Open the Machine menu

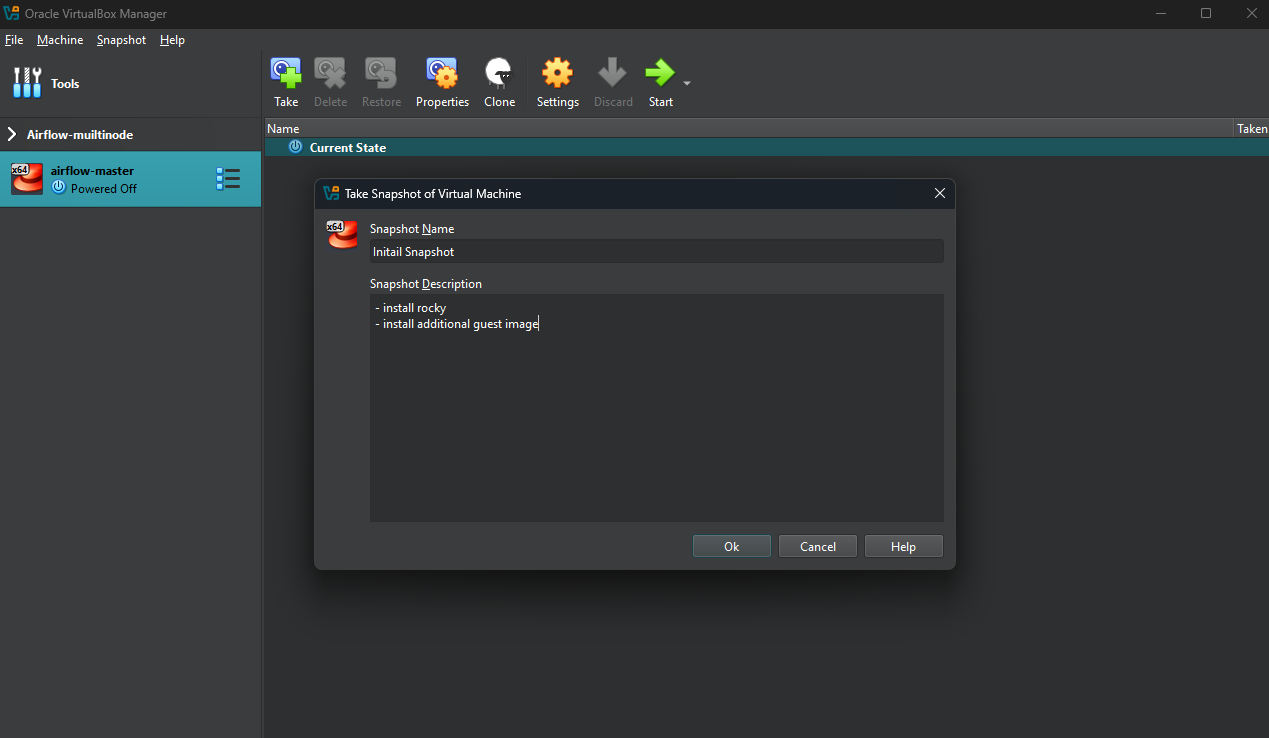tap(60, 40)
